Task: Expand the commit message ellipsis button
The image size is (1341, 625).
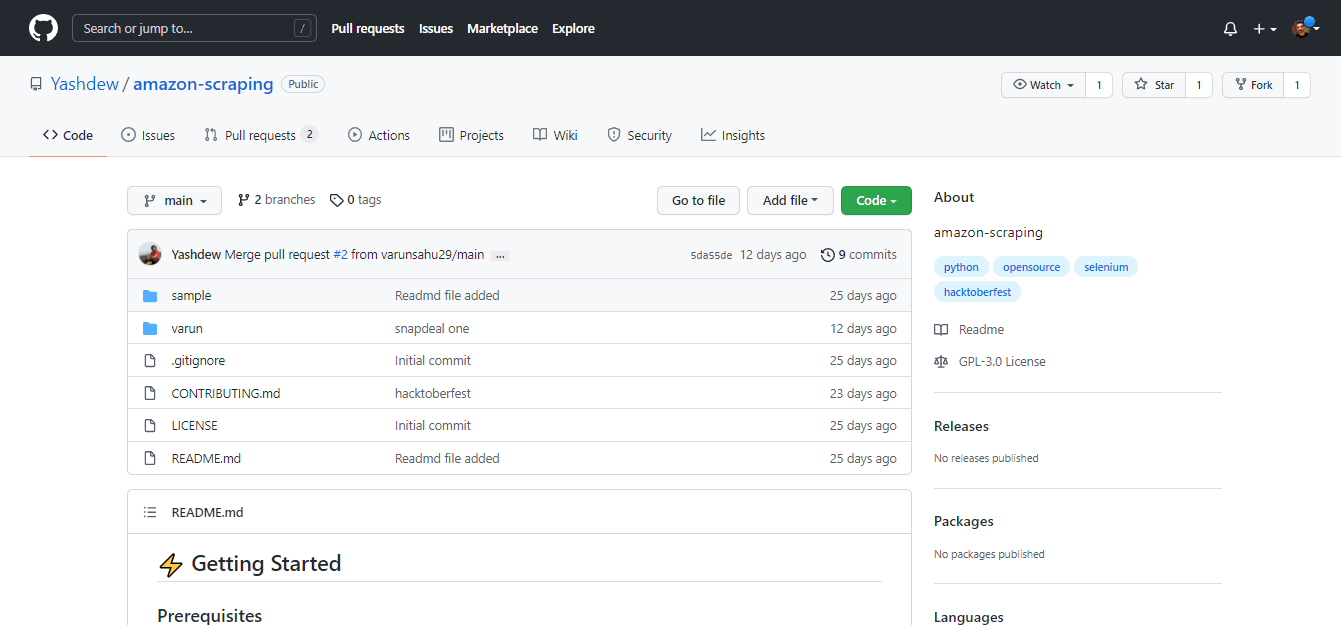Action: (500, 256)
